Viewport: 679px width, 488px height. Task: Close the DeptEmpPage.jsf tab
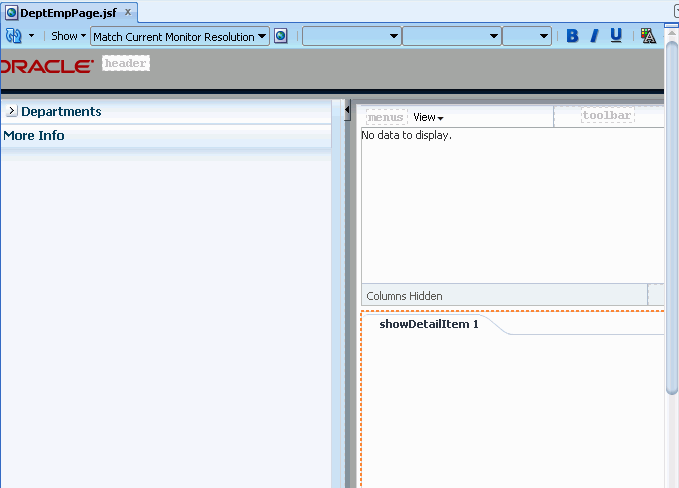pos(128,12)
